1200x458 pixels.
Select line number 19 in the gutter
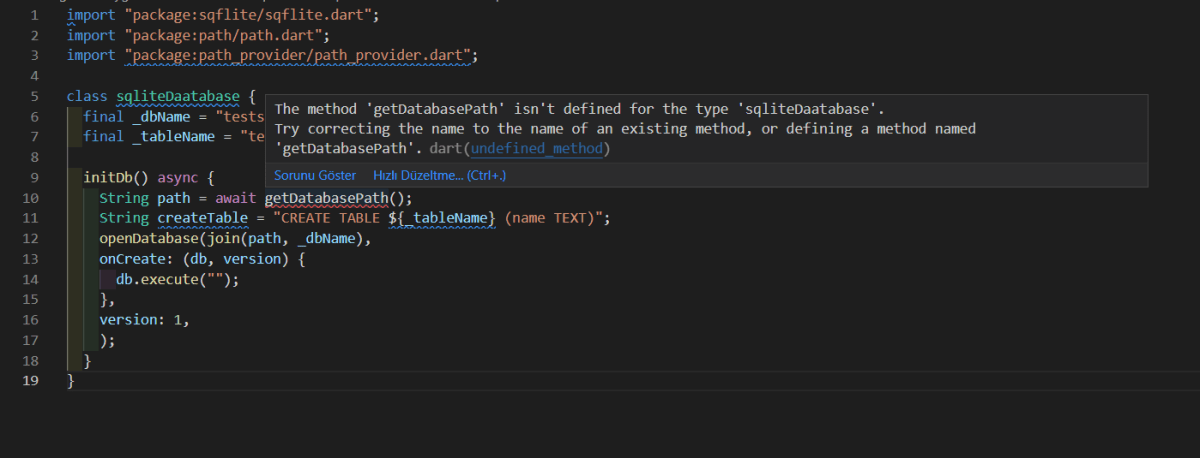[x=32, y=381]
